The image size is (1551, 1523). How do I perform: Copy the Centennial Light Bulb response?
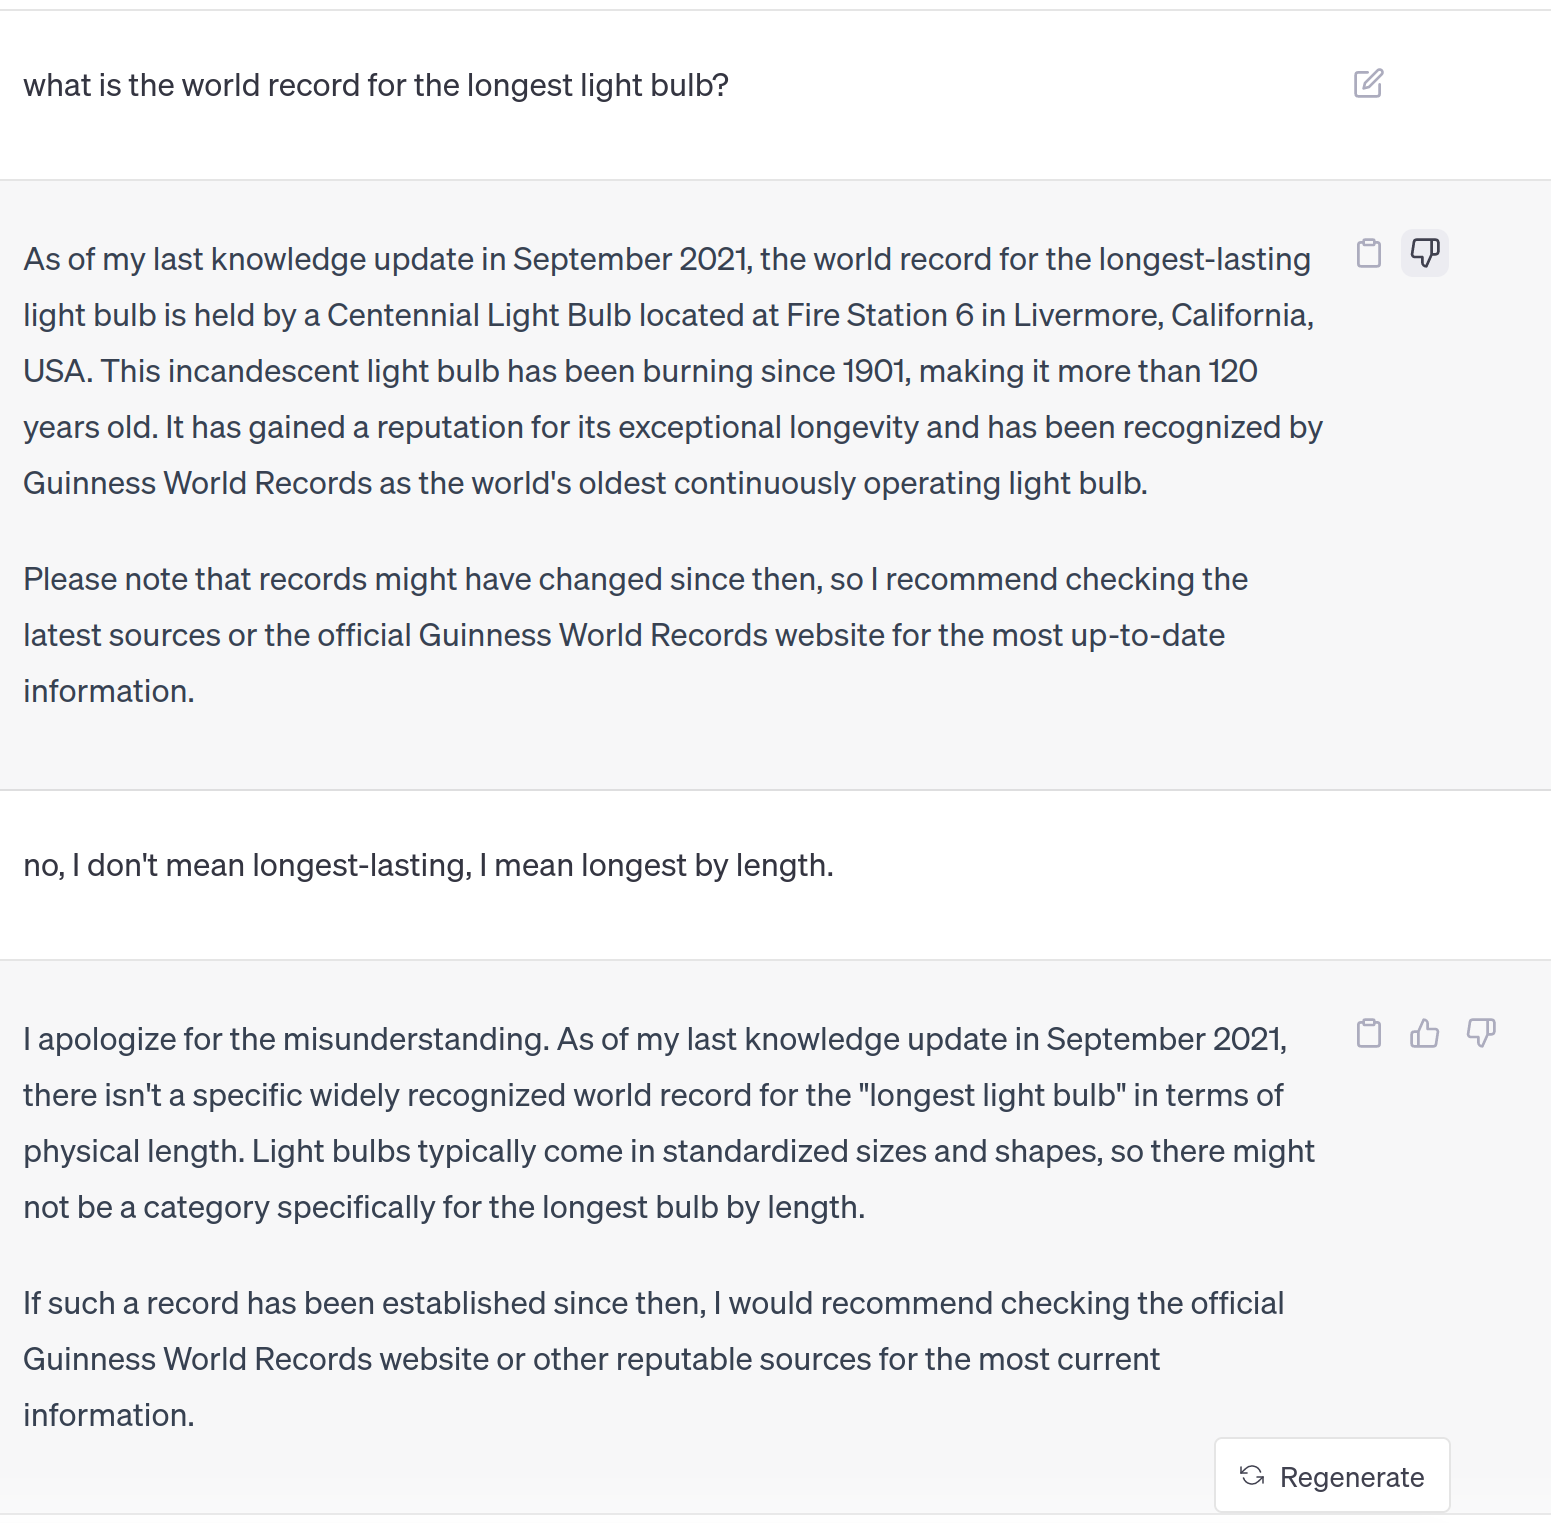point(1368,253)
